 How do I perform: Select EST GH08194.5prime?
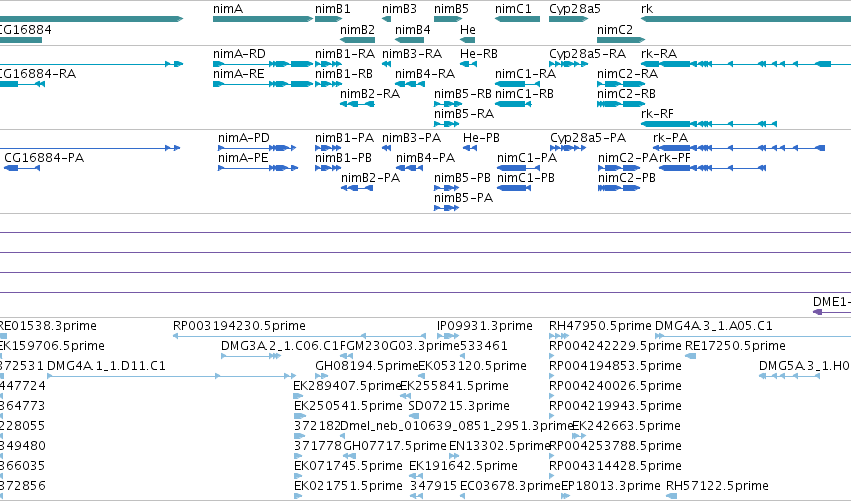point(322,376)
